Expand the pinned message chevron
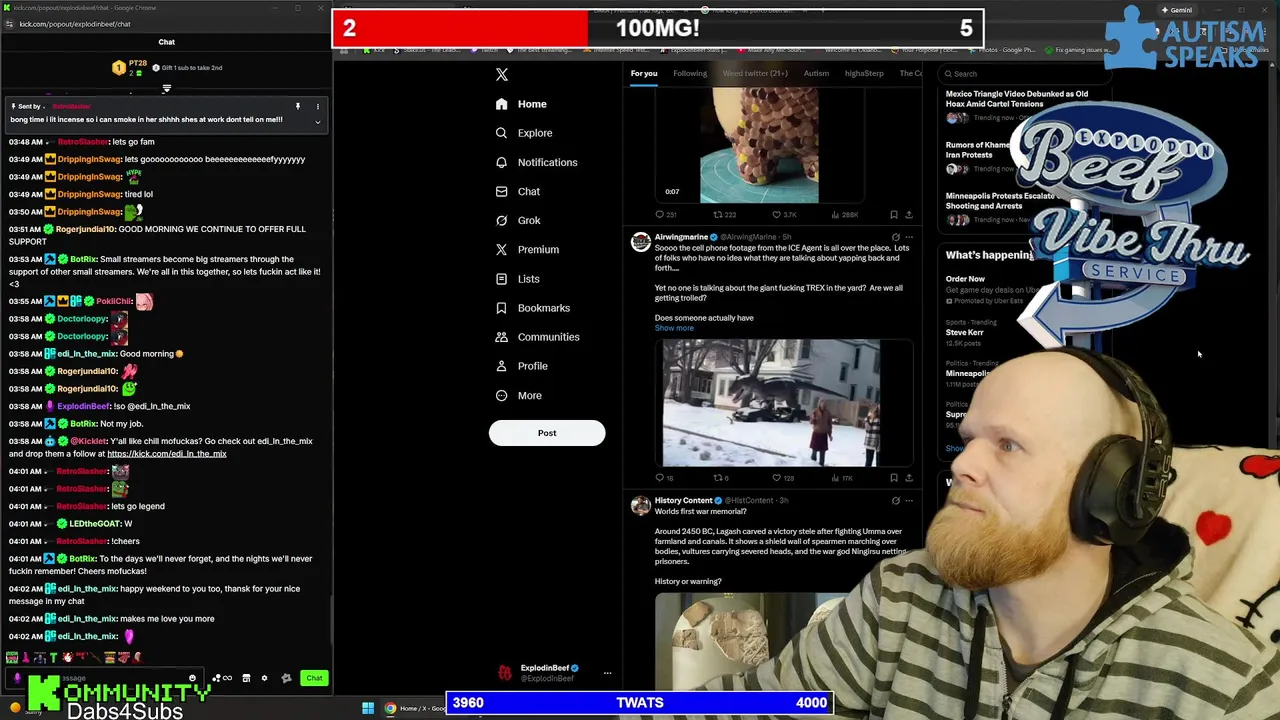The image size is (1280, 720). click(317, 122)
